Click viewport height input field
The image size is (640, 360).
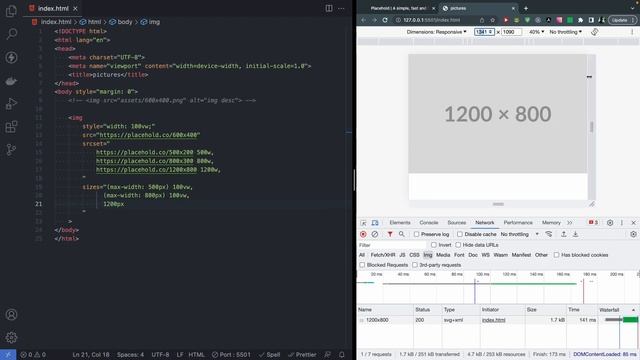(511, 32)
